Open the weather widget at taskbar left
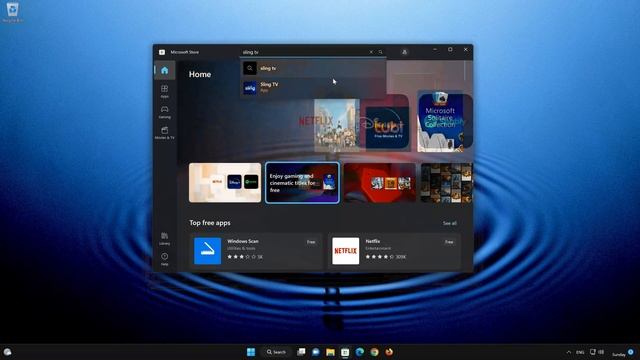 click(x=7, y=352)
